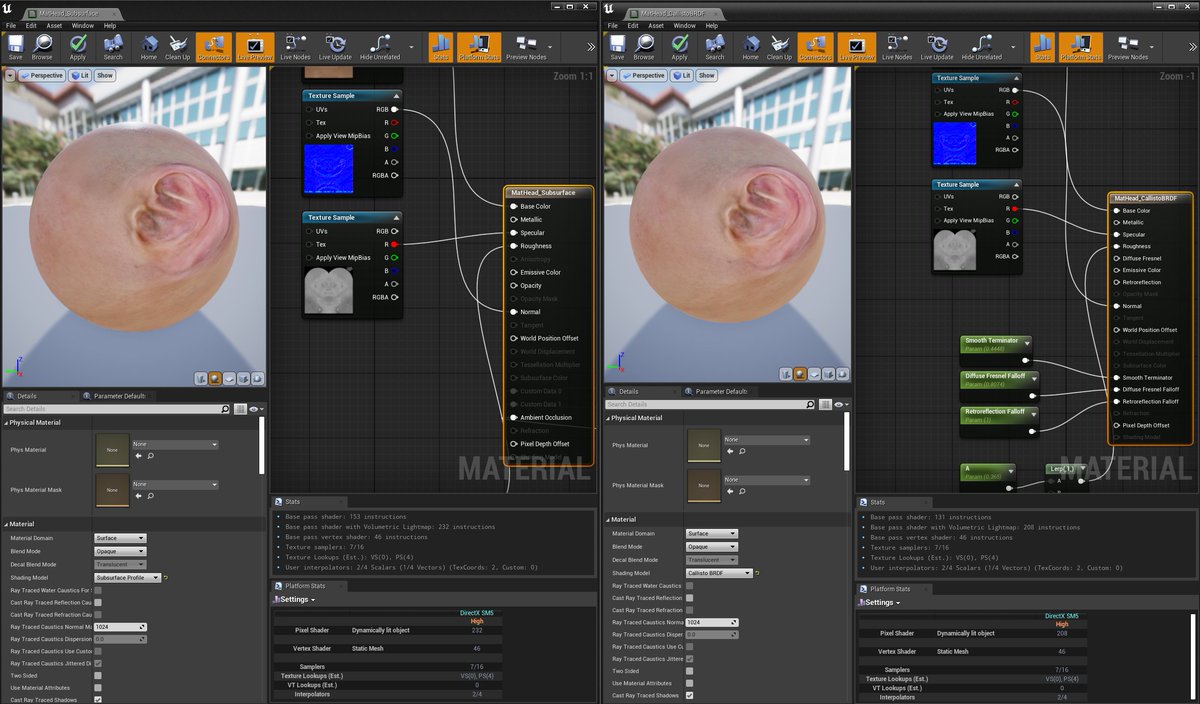Click Phys Material thumbnail in left window

112,450
